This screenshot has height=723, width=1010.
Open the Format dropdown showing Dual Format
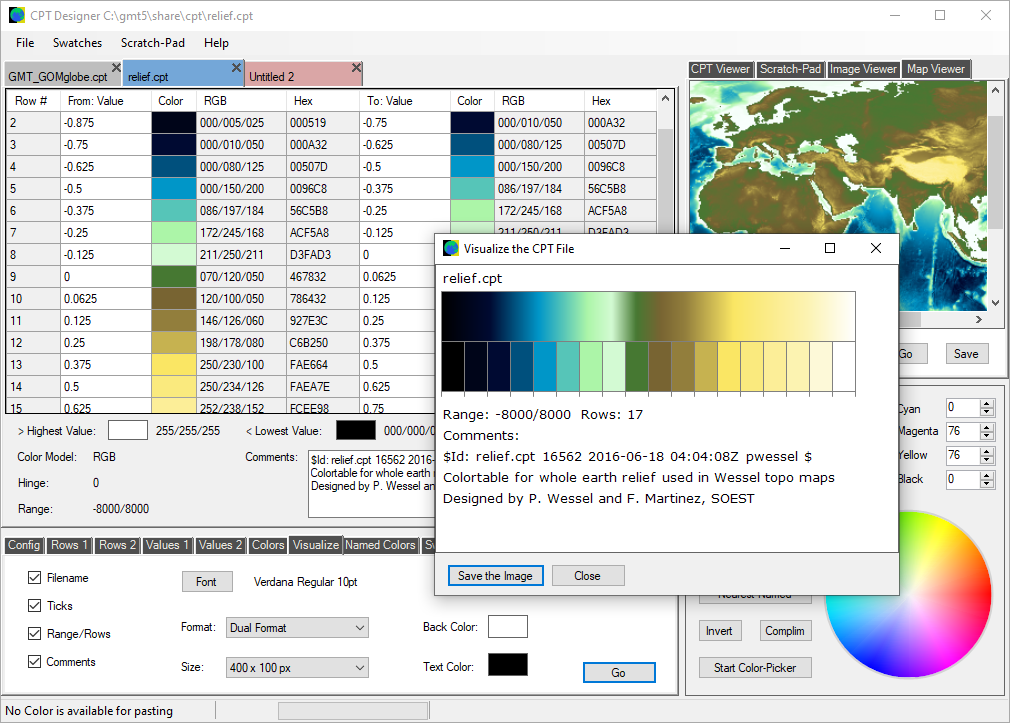click(x=297, y=628)
